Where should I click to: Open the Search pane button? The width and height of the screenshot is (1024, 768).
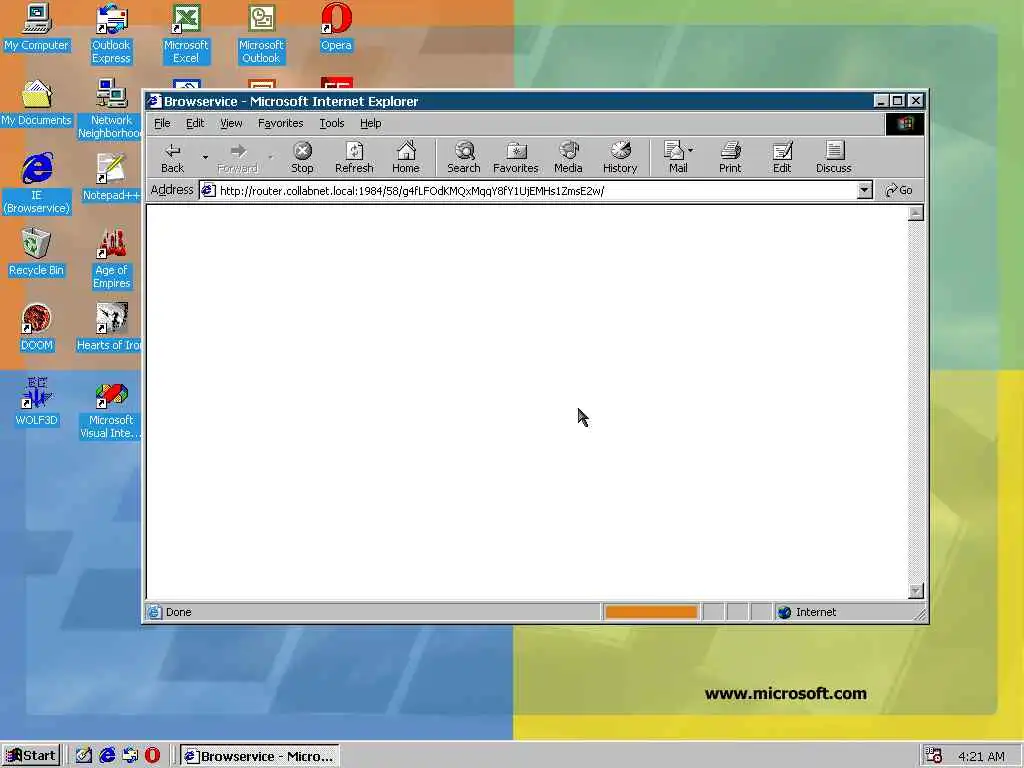tap(464, 158)
